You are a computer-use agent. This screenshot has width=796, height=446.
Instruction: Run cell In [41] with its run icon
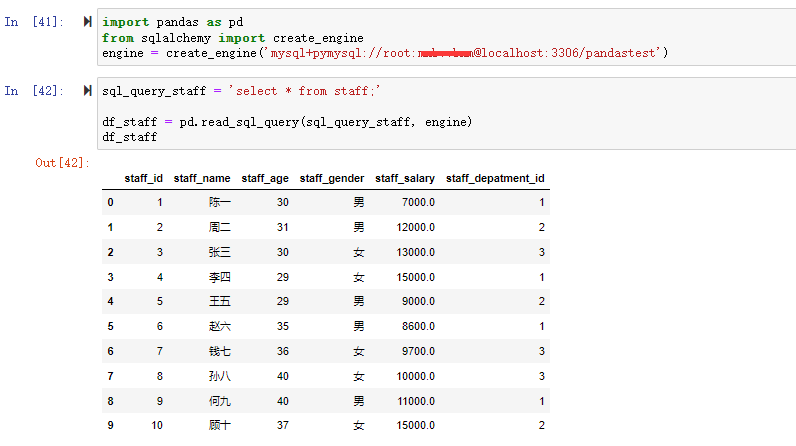[x=87, y=22]
